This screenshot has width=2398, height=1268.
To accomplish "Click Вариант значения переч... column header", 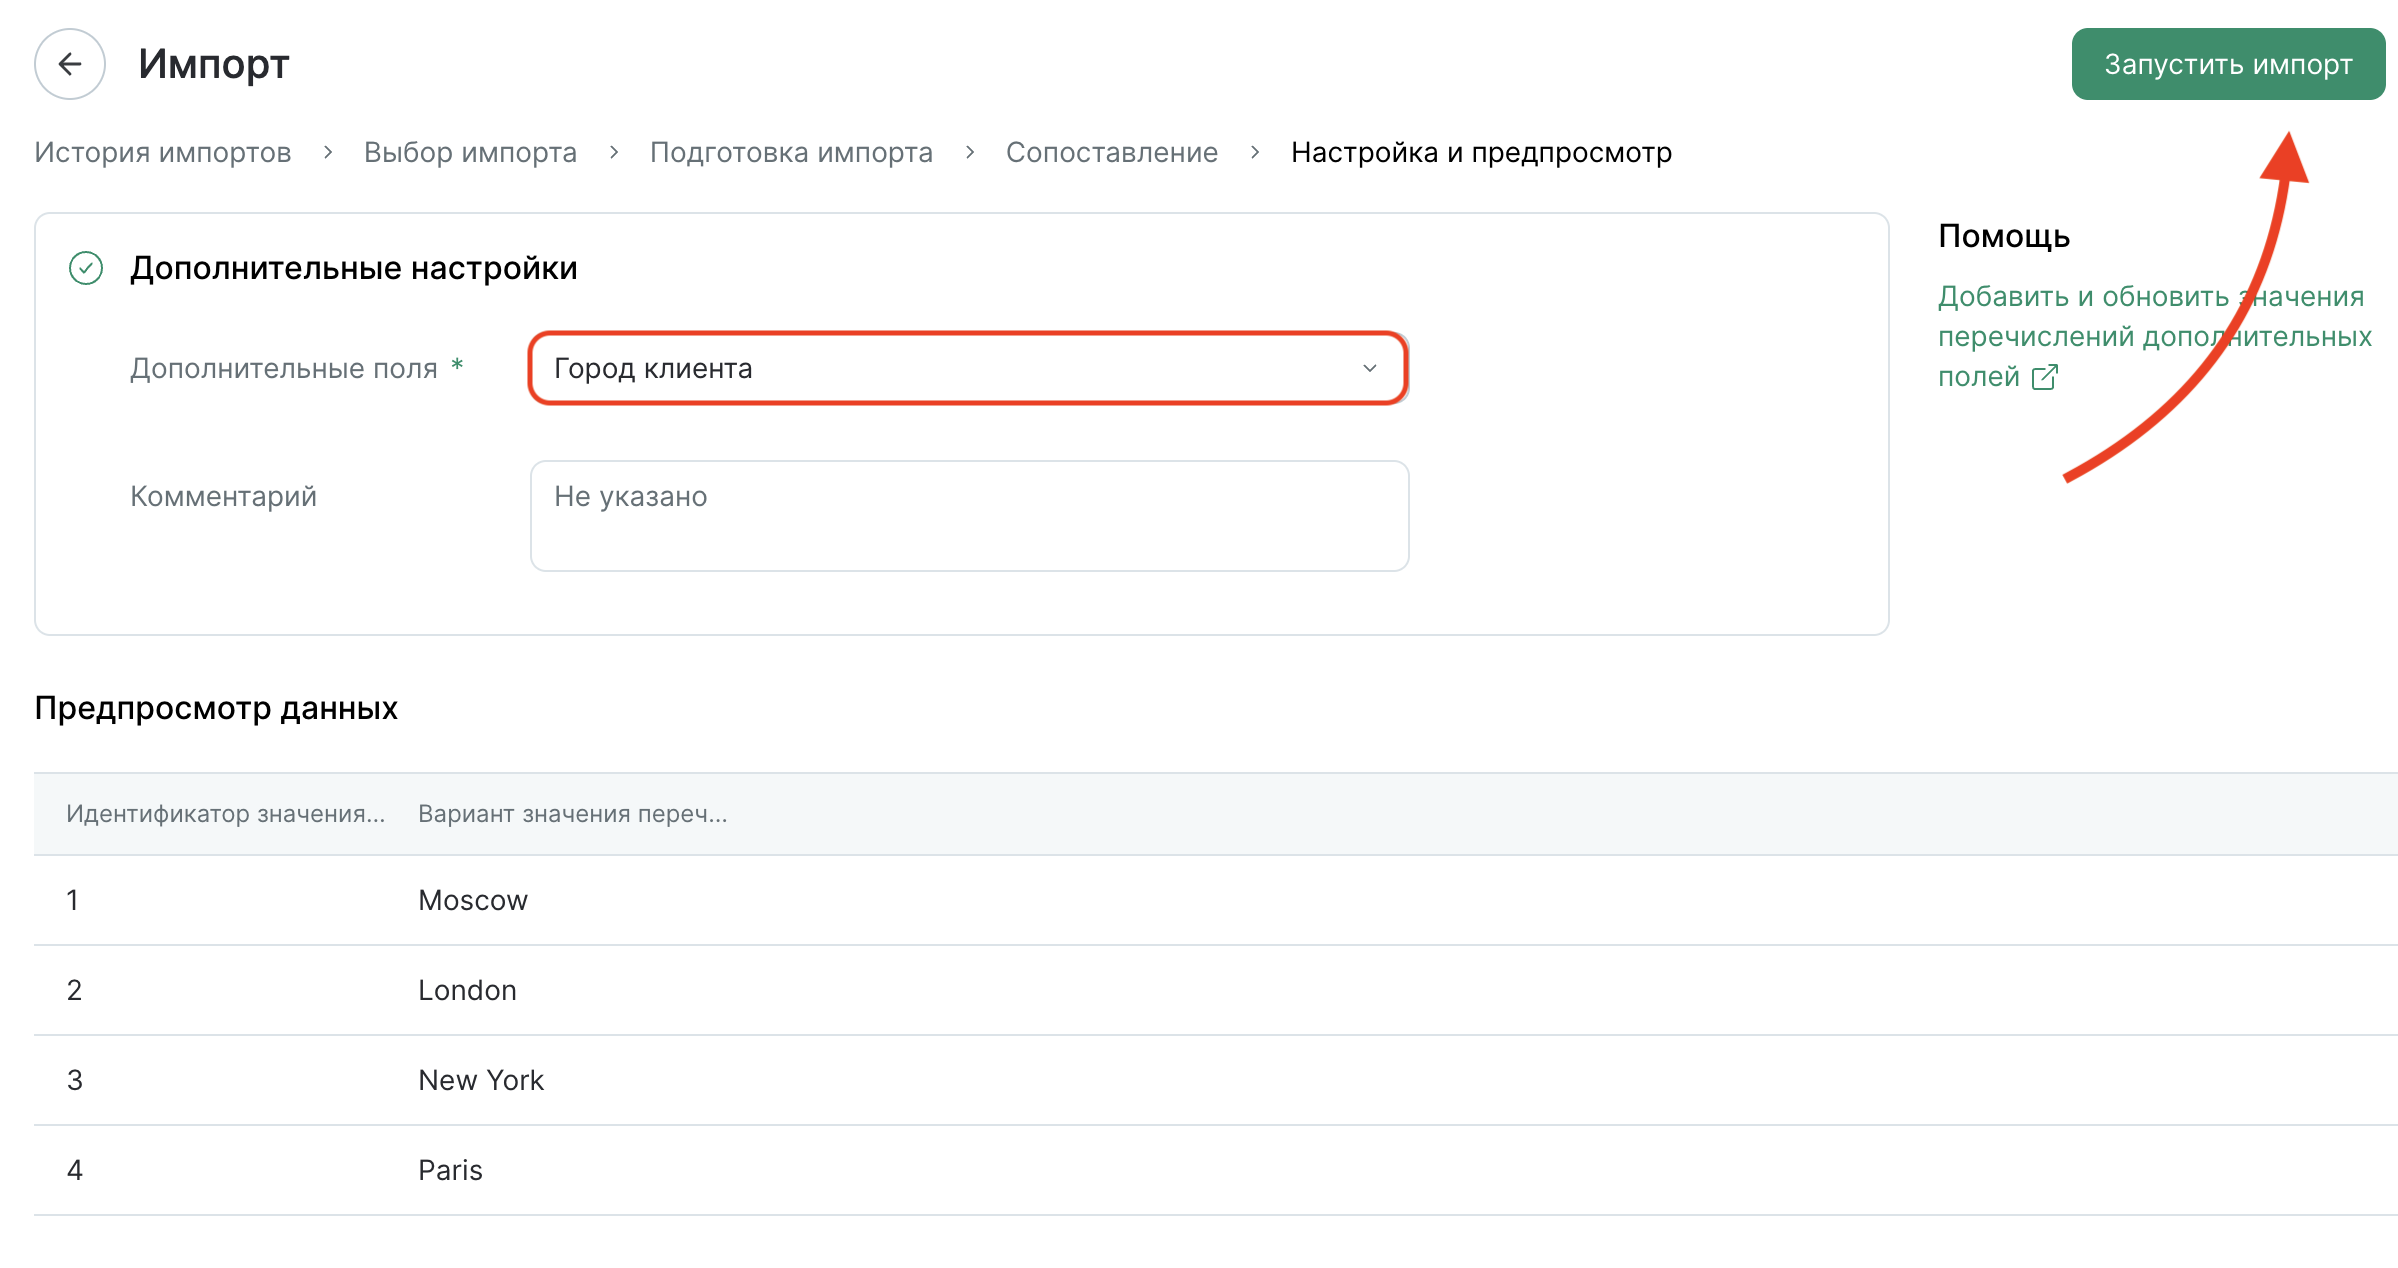I will (573, 814).
